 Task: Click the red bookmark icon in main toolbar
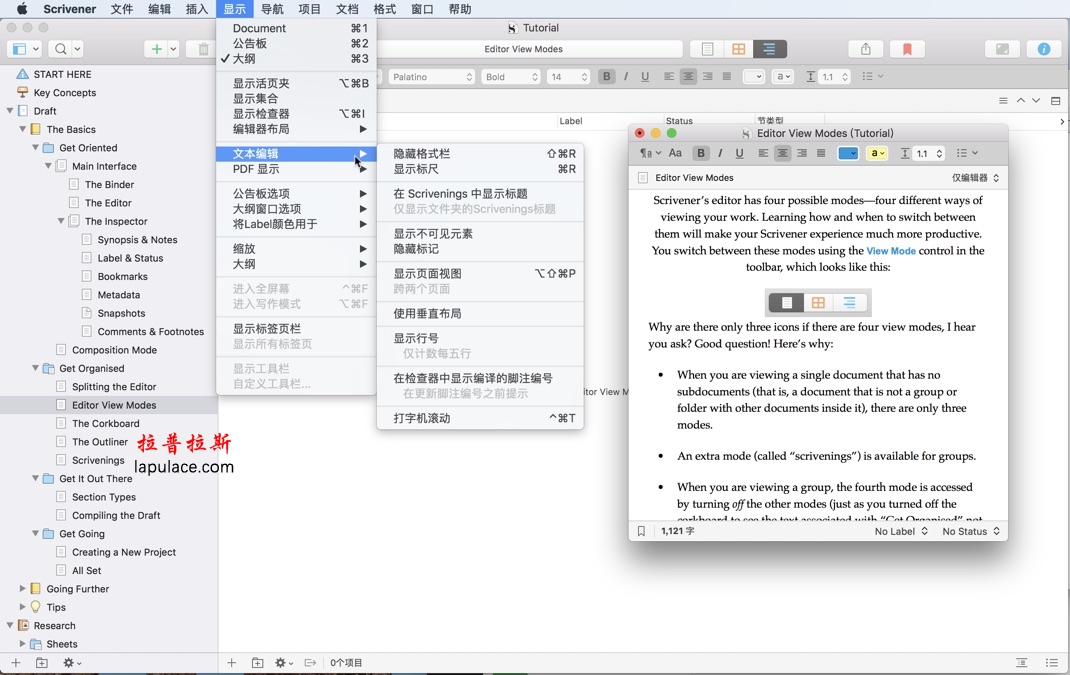907,49
